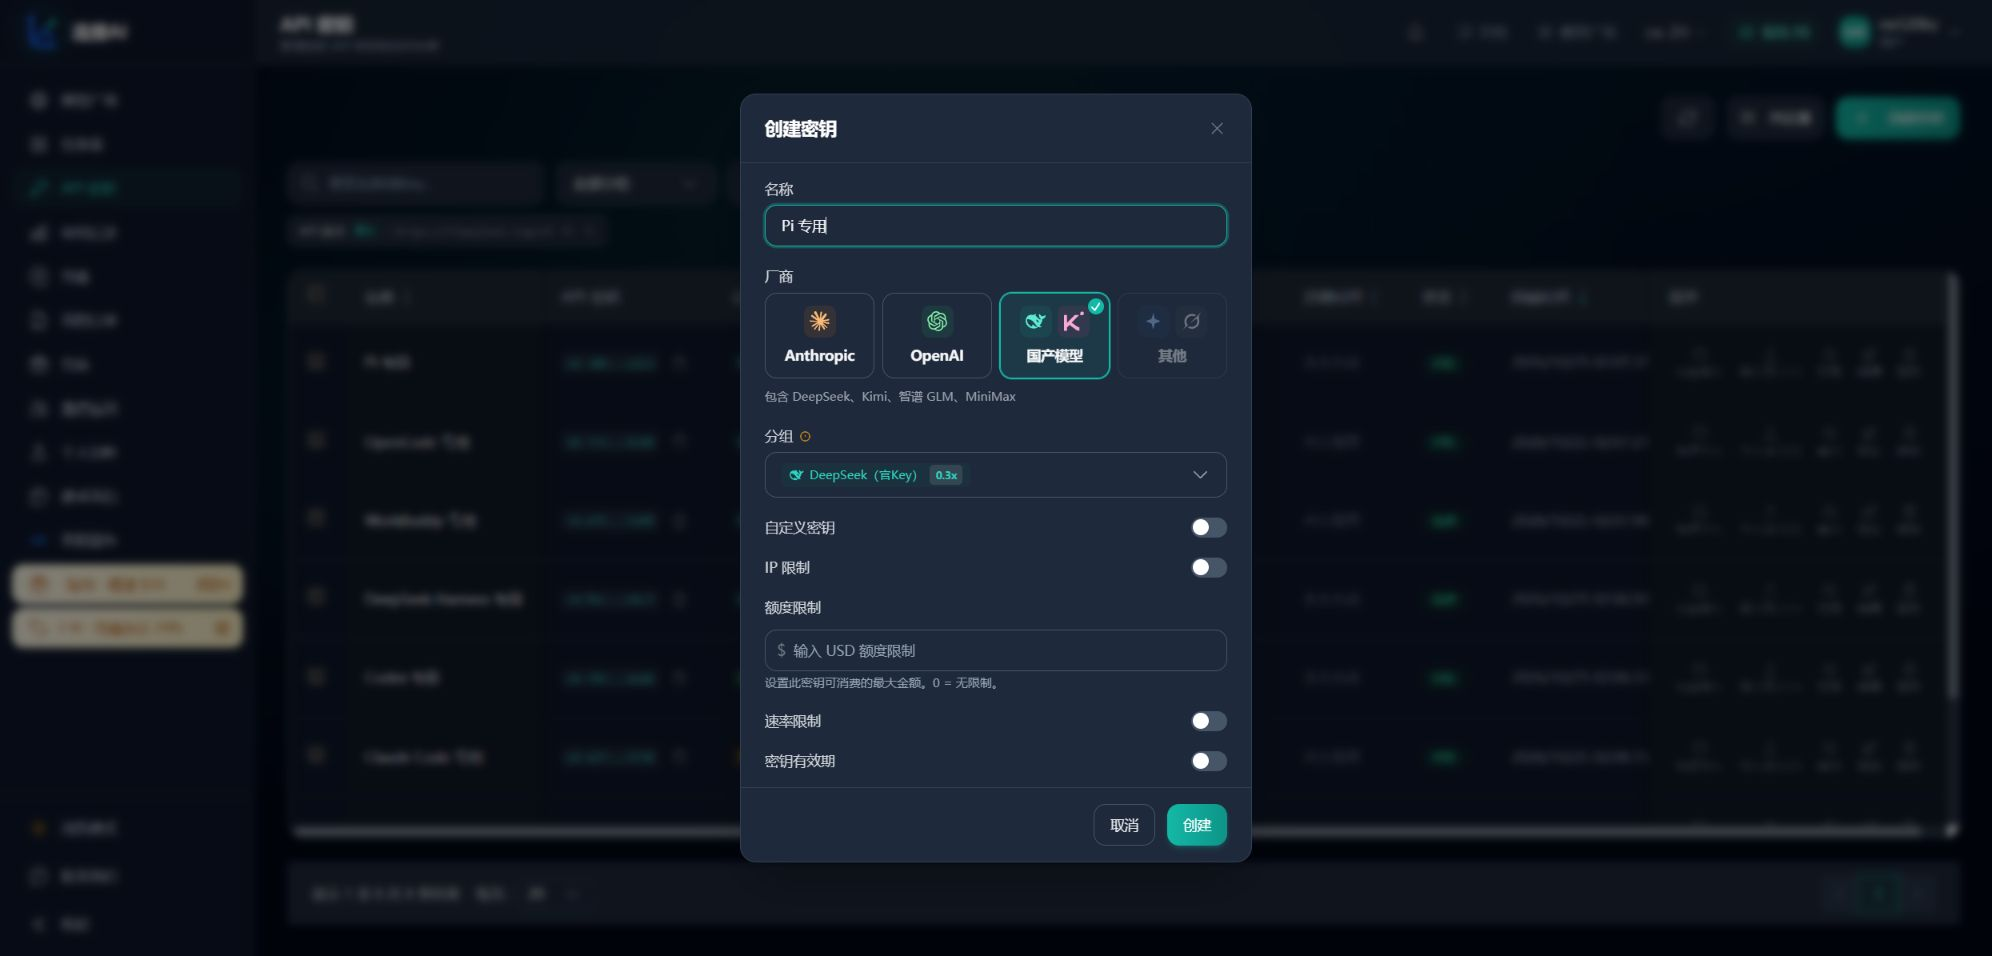Viewport: 1992px width, 956px height.
Task: Click the note 设置此密钥可消费的最大金额
Action: [x=882, y=683]
